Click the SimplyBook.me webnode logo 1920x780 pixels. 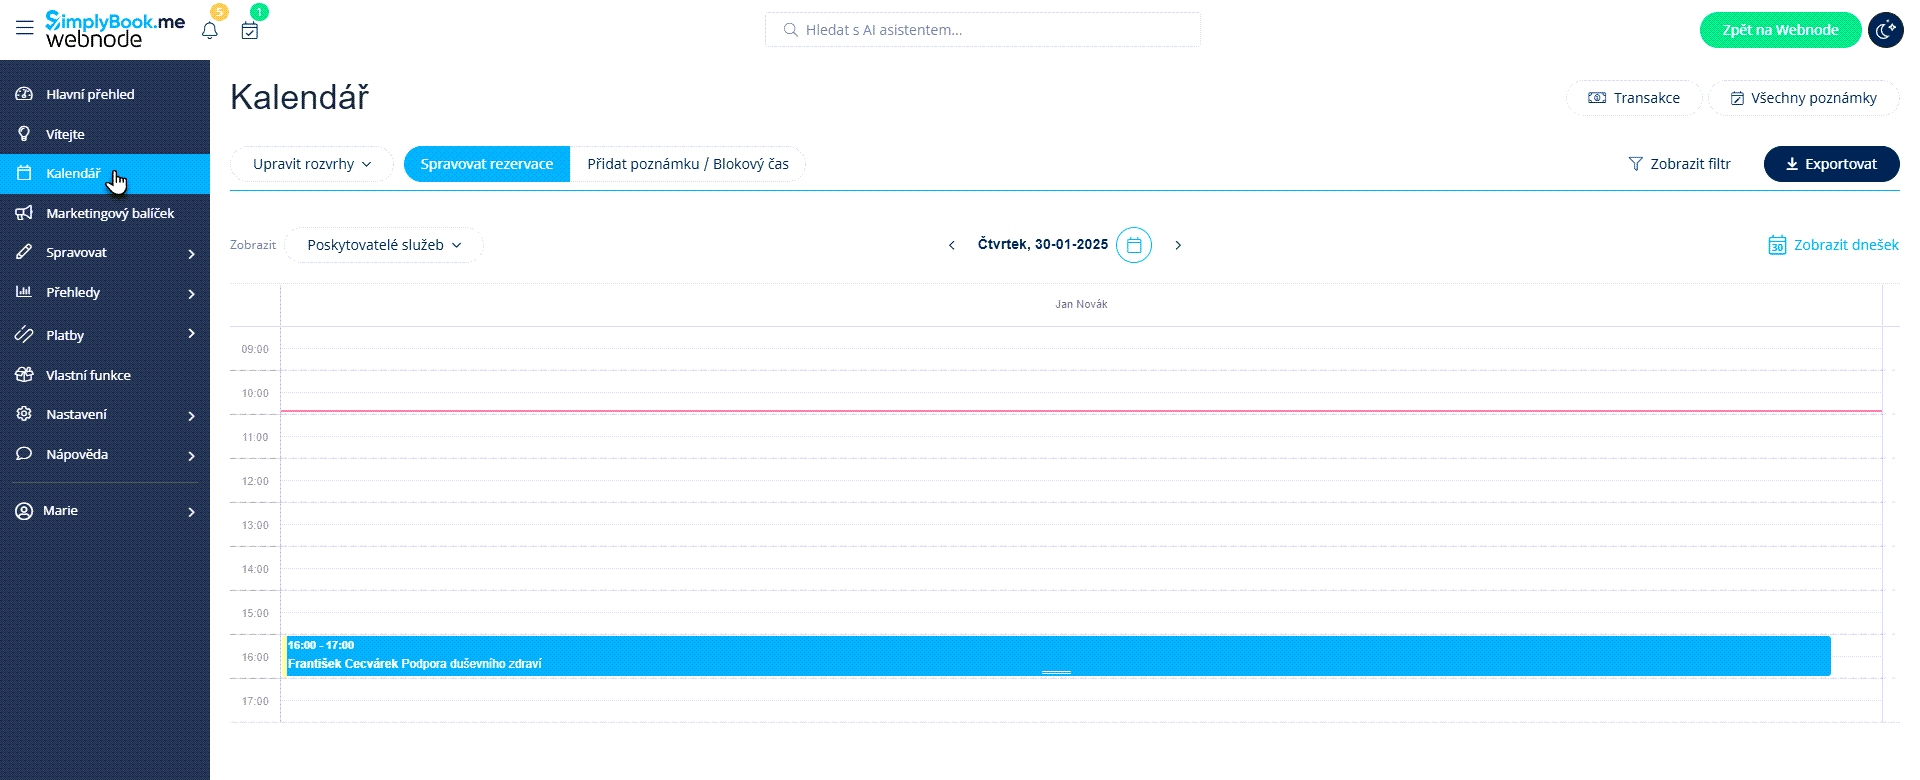[115, 30]
